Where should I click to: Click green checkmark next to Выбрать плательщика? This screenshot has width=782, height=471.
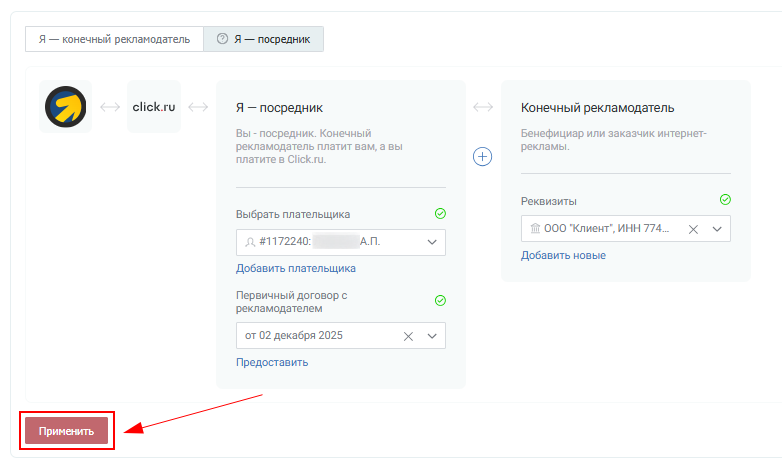[x=440, y=214]
